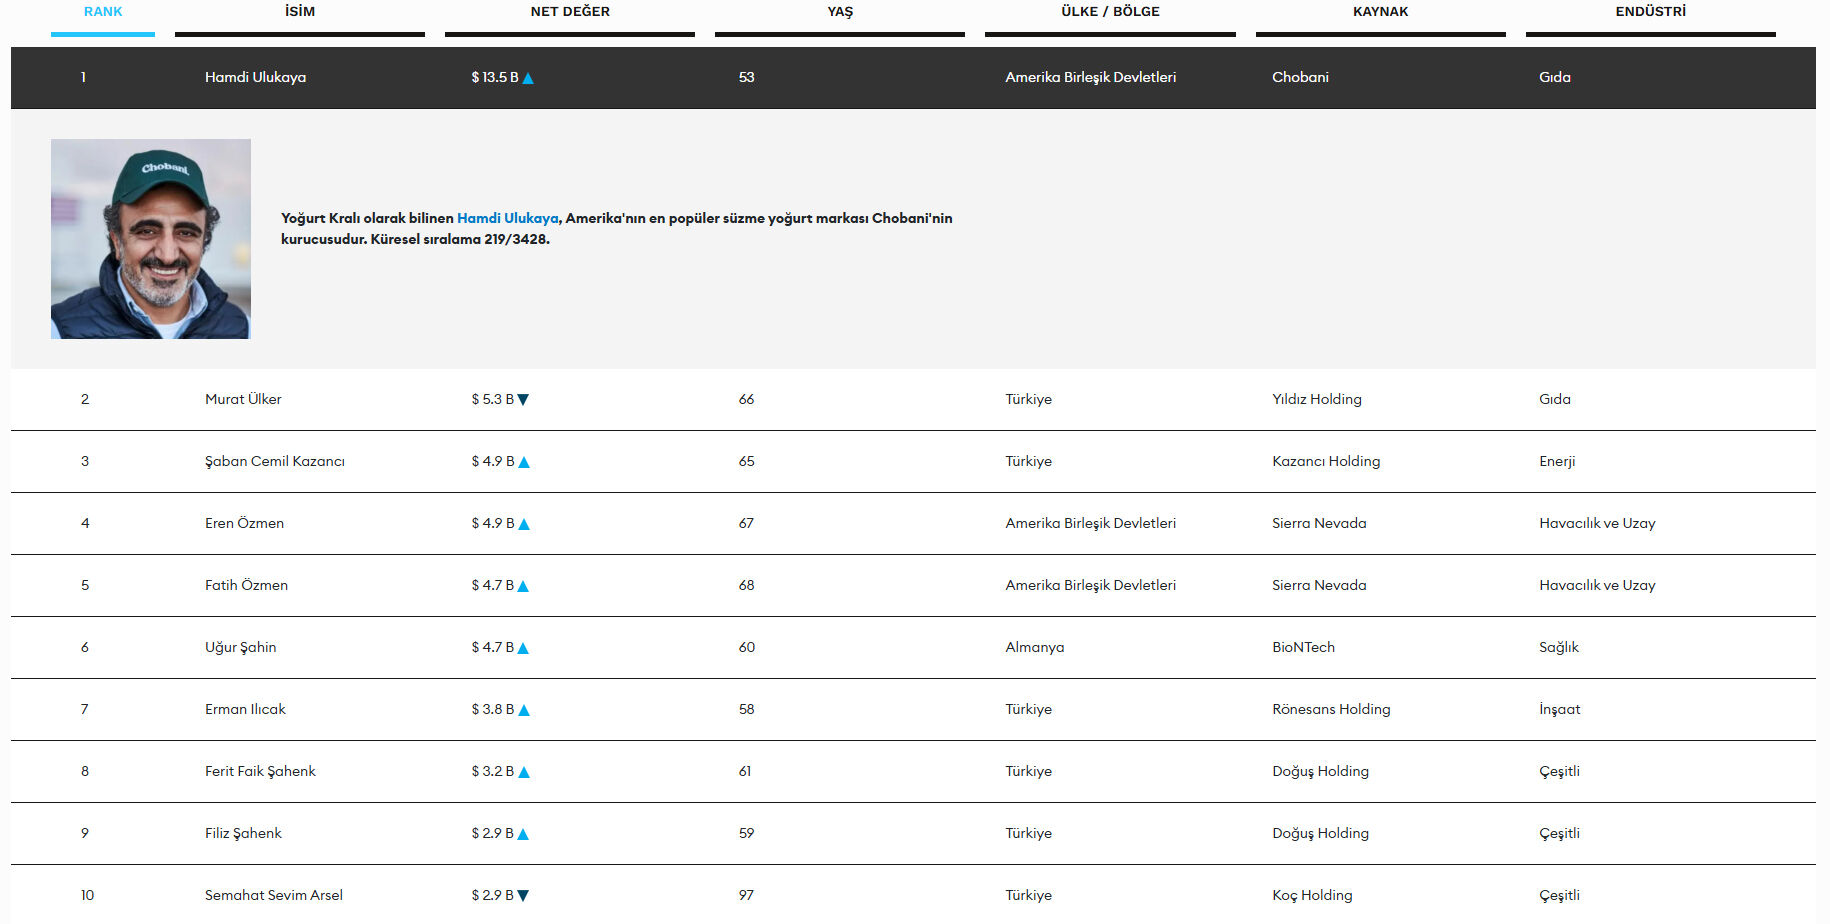This screenshot has width=1830, height=924.
Task: Click the KAYNAK column header
Action: tap(1380, 12)
